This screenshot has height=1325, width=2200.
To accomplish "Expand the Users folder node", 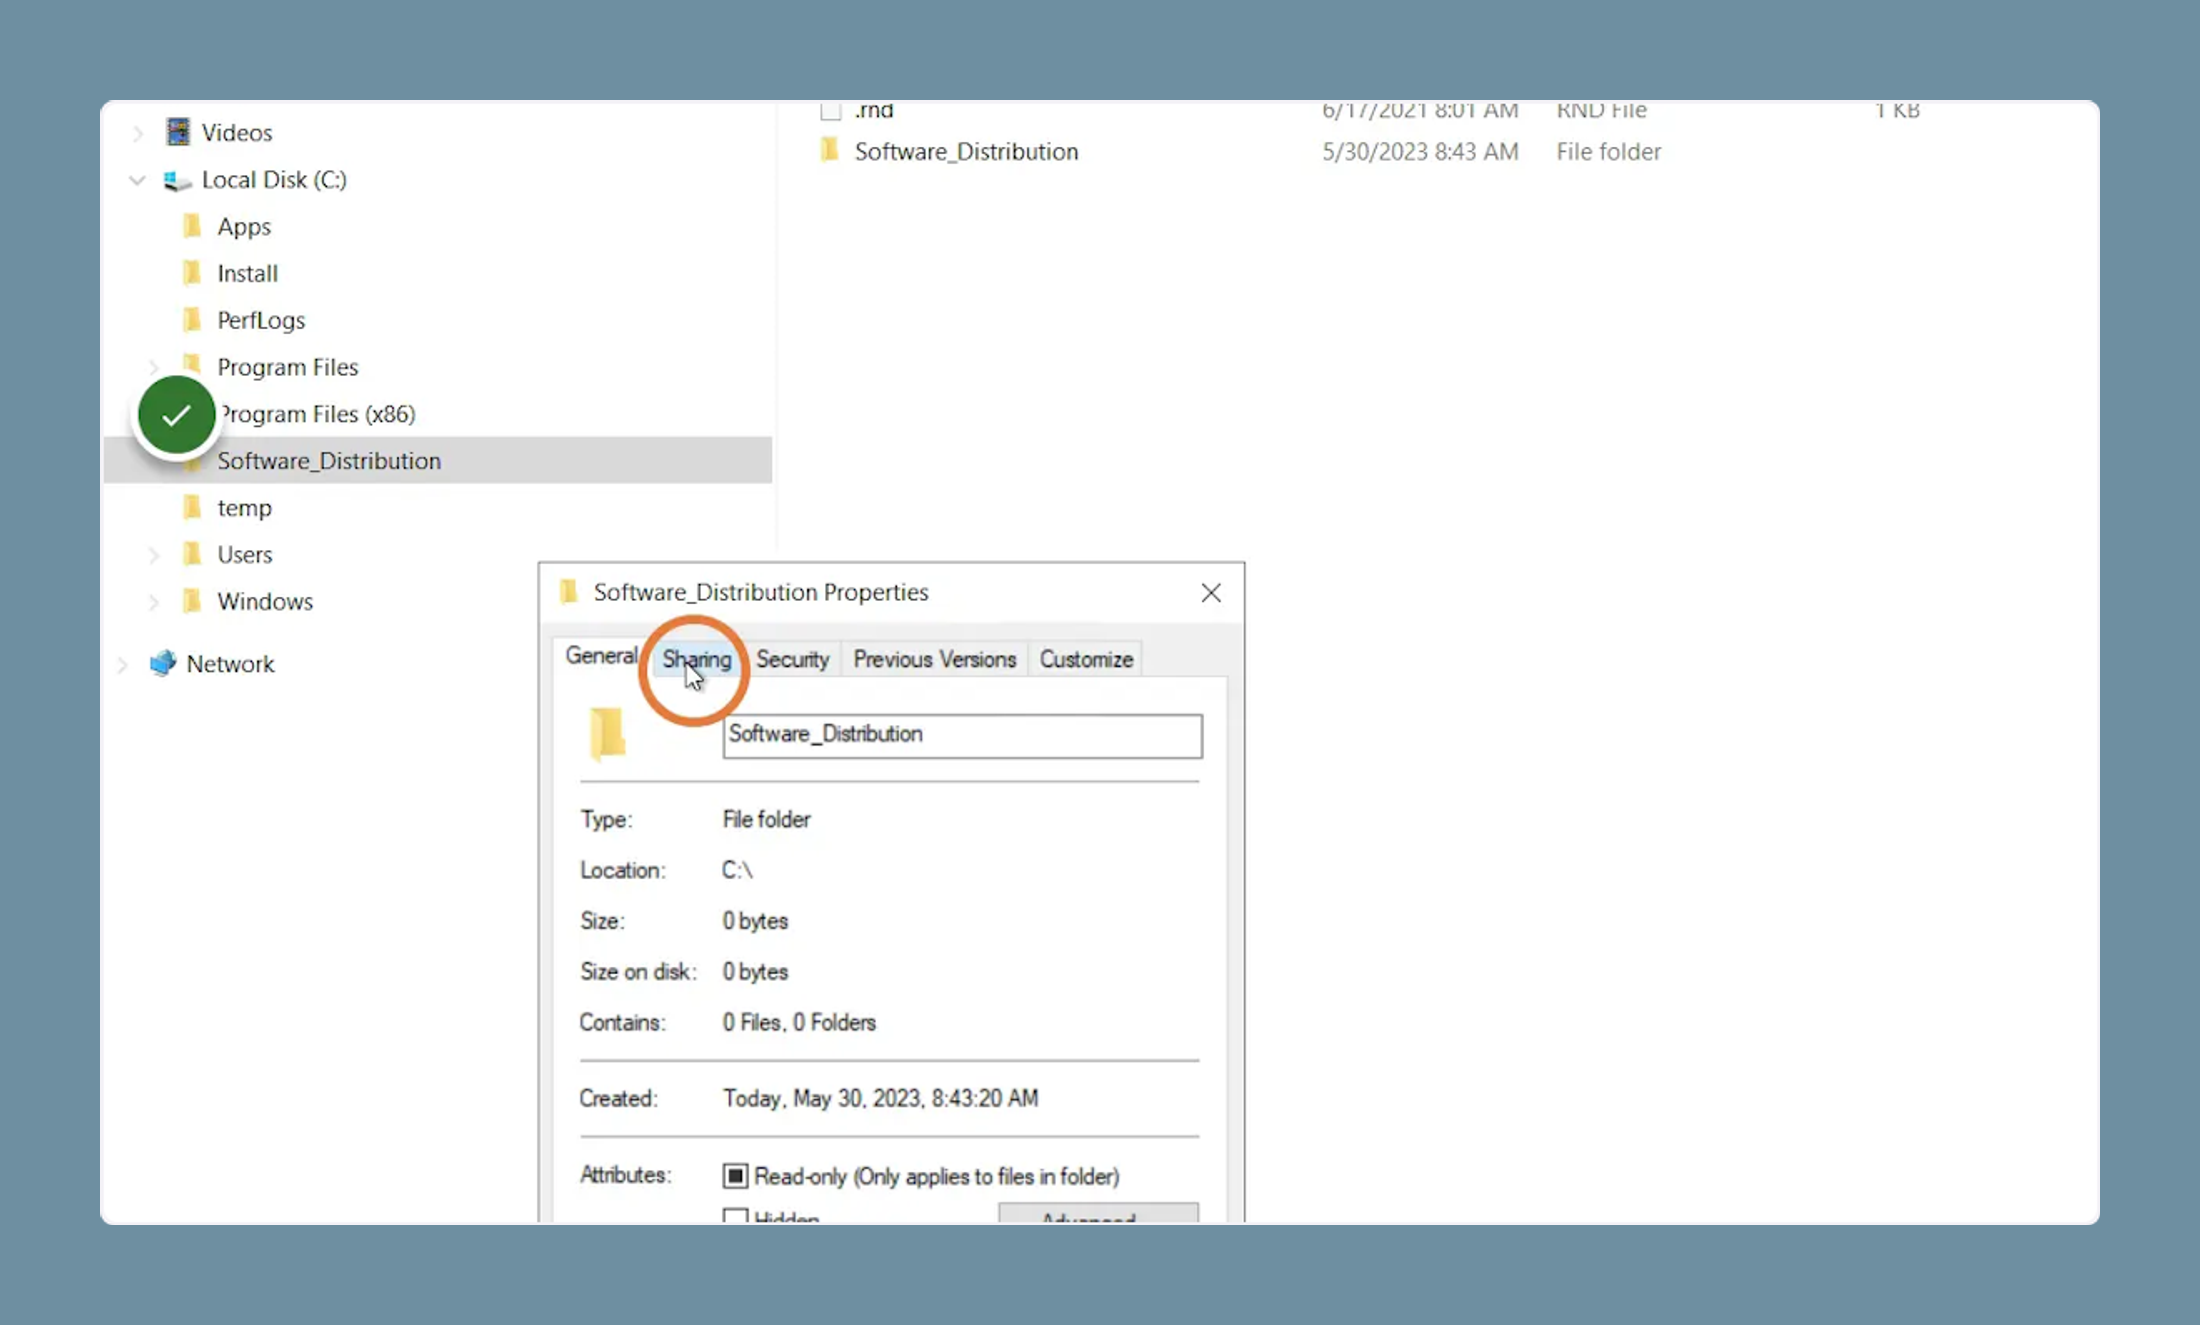I will point(153,555).
